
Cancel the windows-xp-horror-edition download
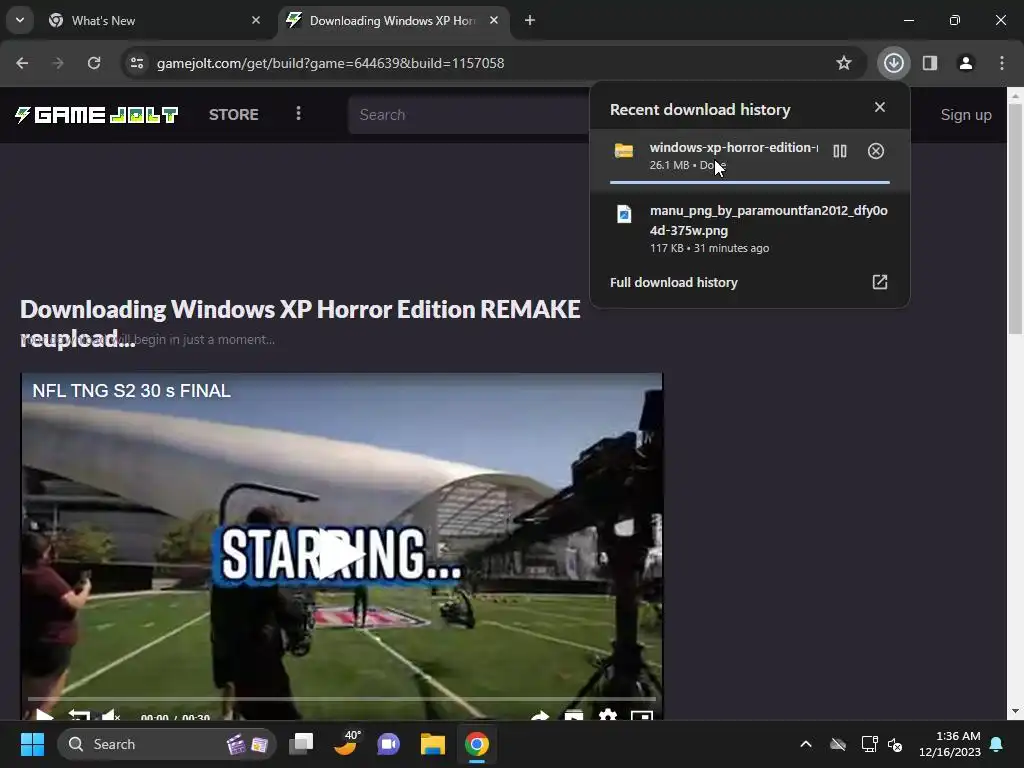(x=876, y=152)
